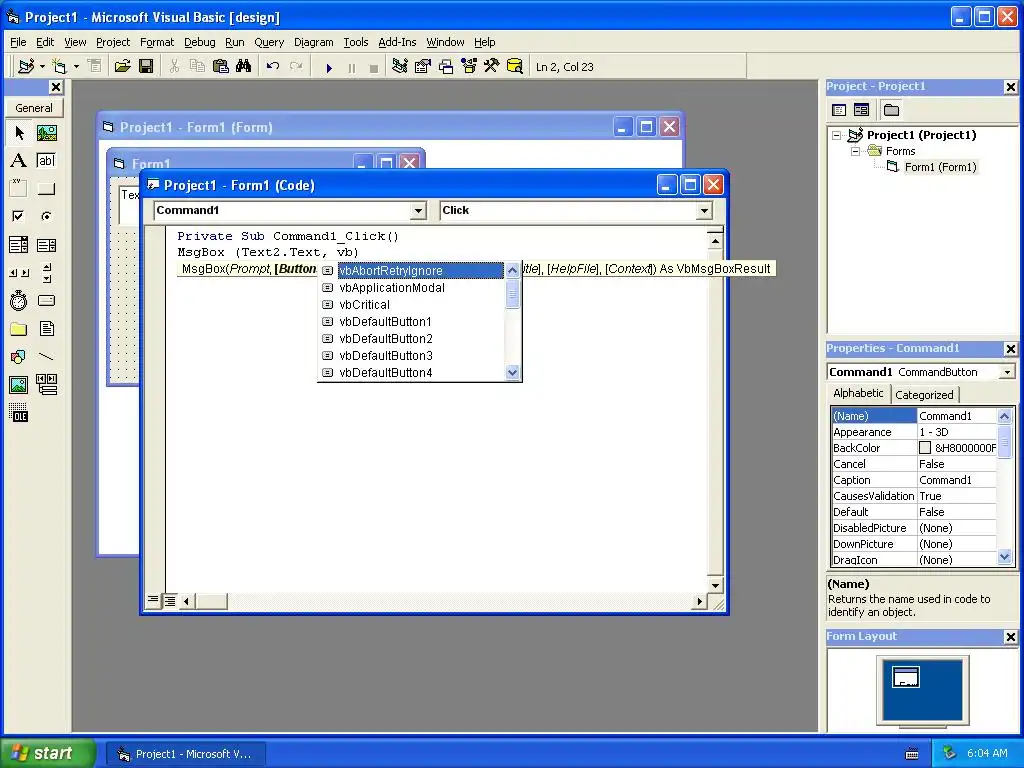
Task: Select the TextBox control tool
Action: coord(46,161)
